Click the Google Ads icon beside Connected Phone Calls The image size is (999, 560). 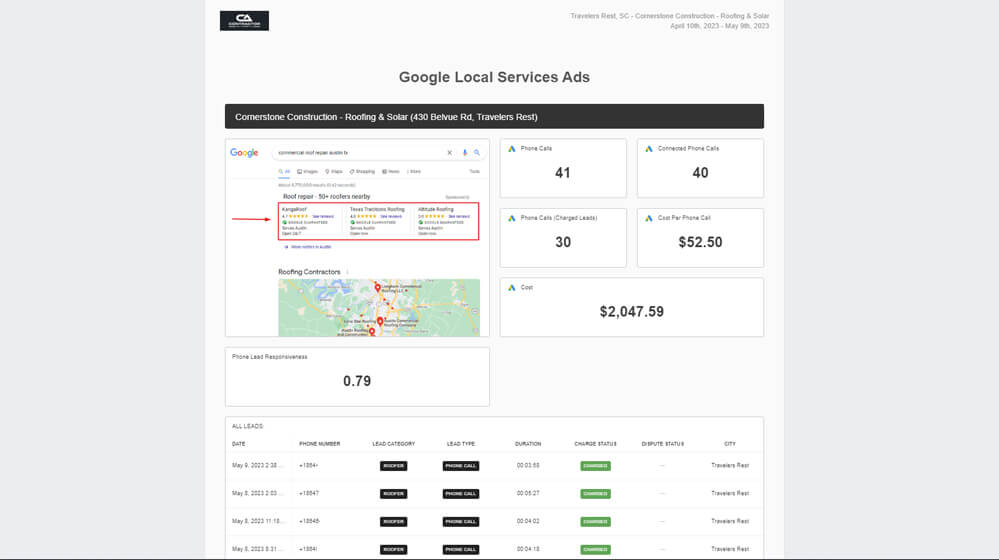coord(649,148)
